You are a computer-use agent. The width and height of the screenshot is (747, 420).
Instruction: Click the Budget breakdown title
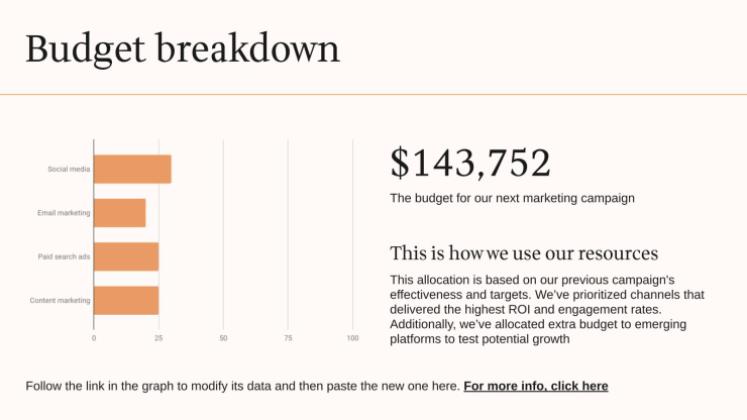182,49
